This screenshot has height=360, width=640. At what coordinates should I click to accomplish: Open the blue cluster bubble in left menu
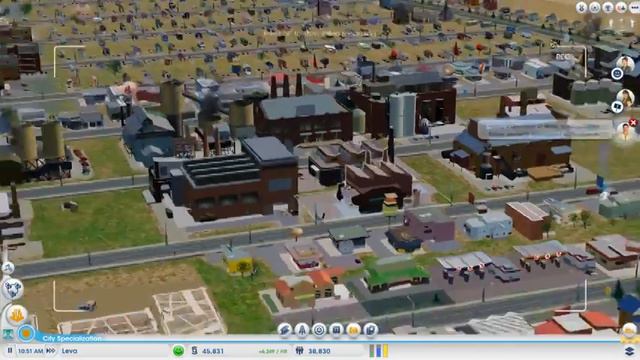coord(13,289)
